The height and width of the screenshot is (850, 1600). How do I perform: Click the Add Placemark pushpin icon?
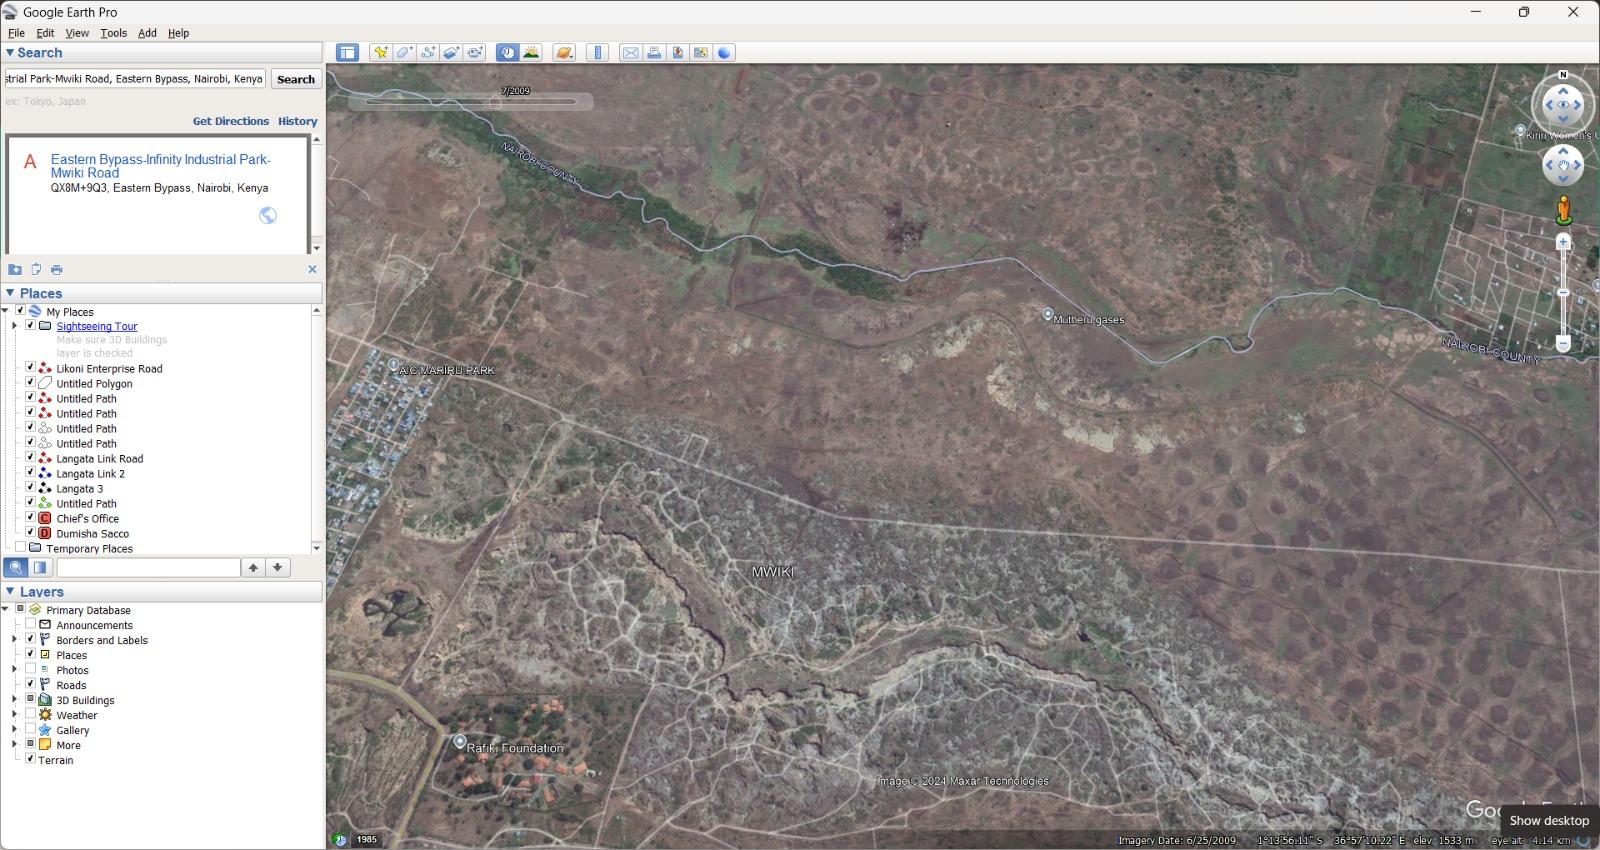[380, 53]
